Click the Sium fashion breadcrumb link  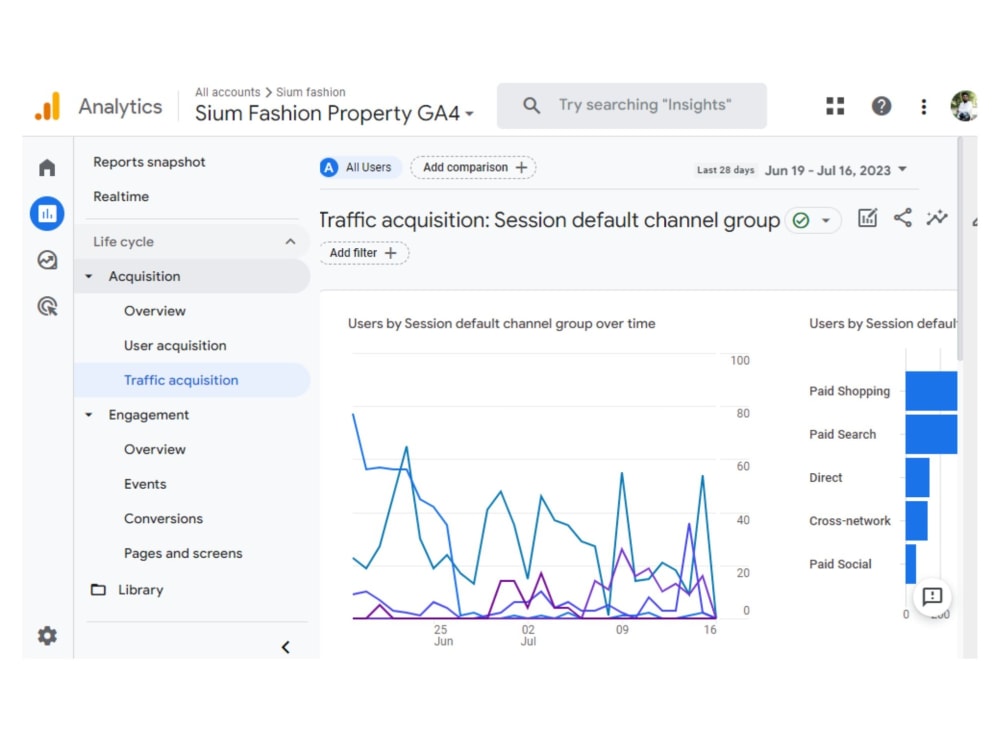pyautogui.click(x=311, y=92)
